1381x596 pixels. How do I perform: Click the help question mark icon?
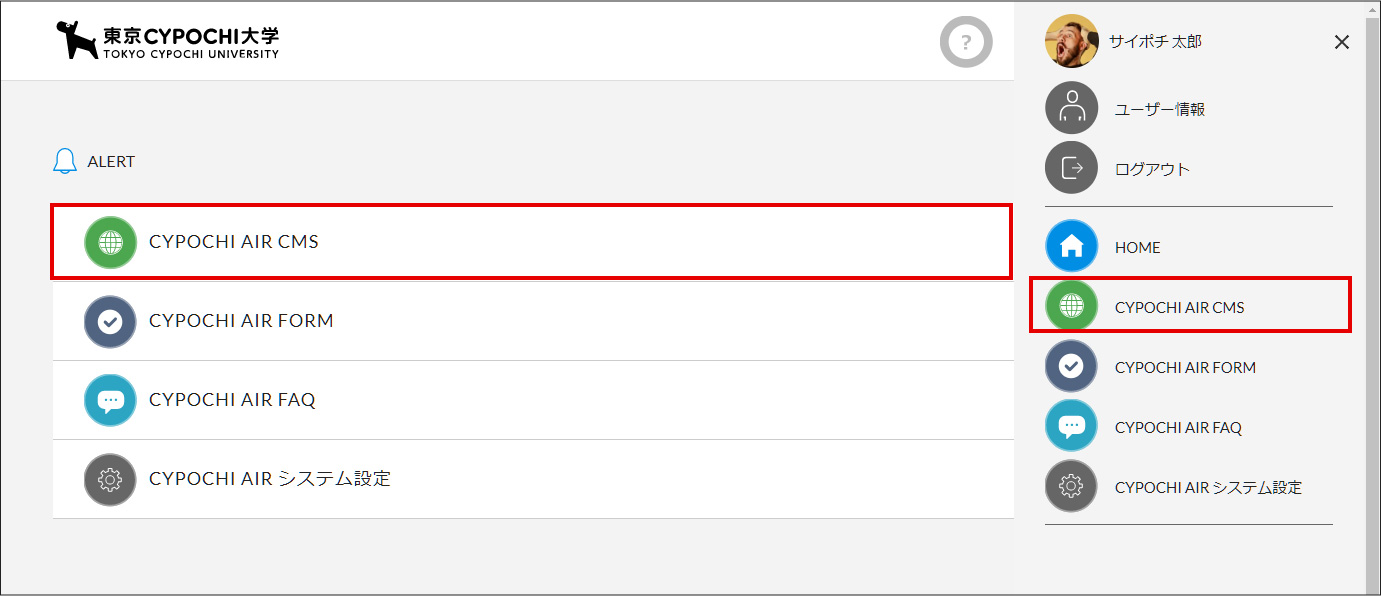[x=966, y=42]
